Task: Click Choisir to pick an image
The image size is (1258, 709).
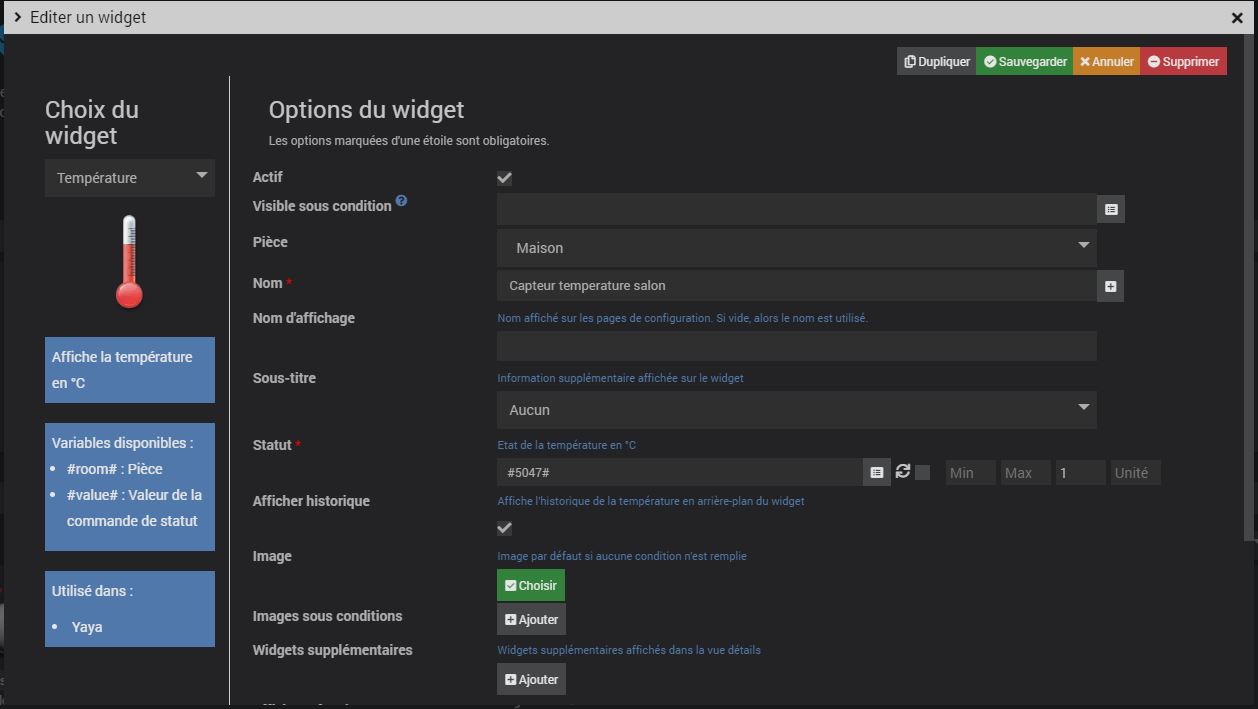Action: point(531,586)
